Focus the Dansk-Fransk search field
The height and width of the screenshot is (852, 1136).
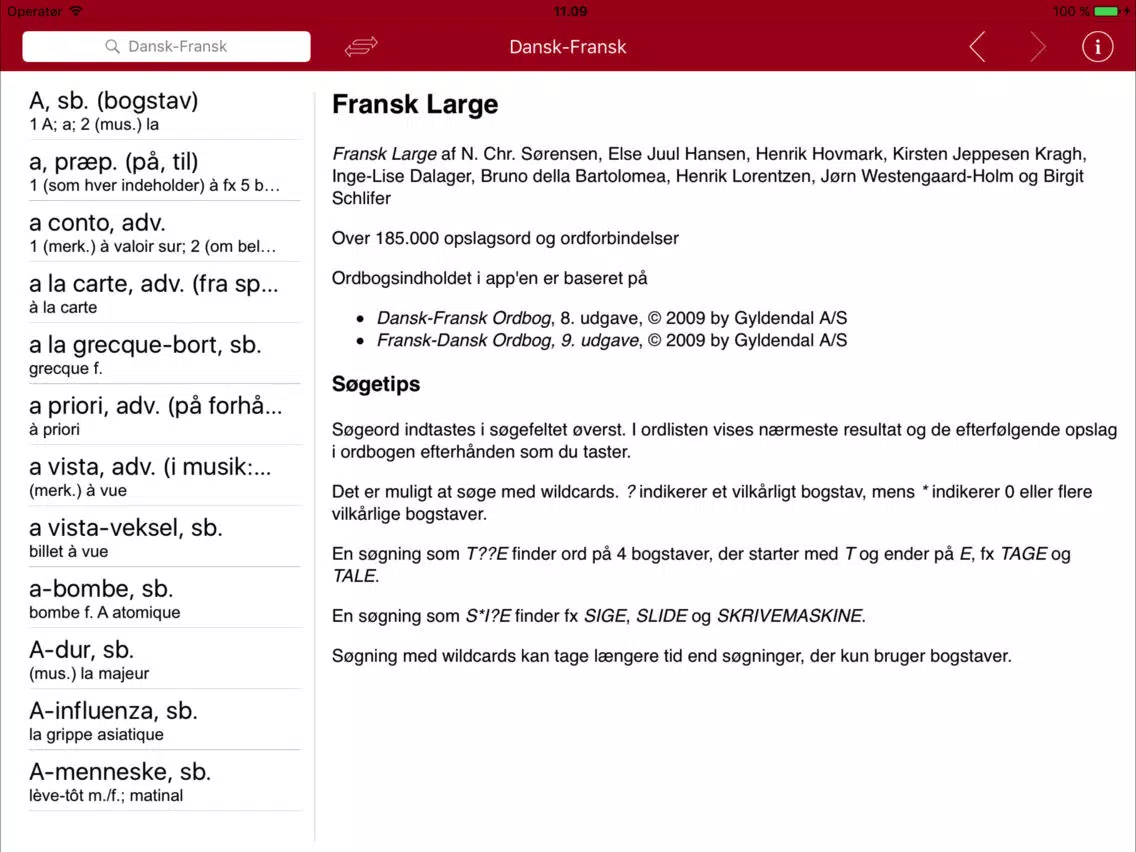point(167,46)
